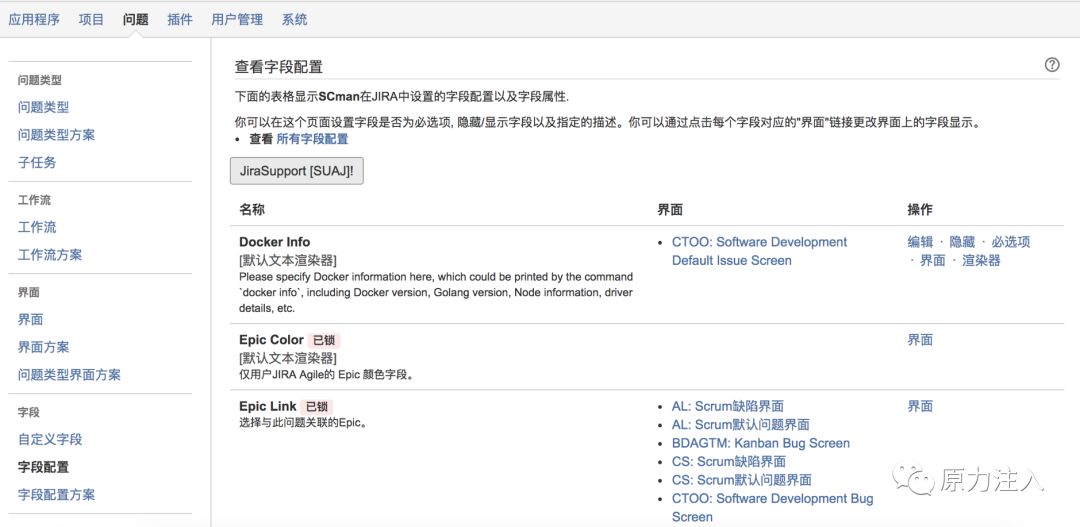Open 问题类型界面方案 sidebar link
This screenshot has height=527, width=1080.
click(x=70, y=375)
